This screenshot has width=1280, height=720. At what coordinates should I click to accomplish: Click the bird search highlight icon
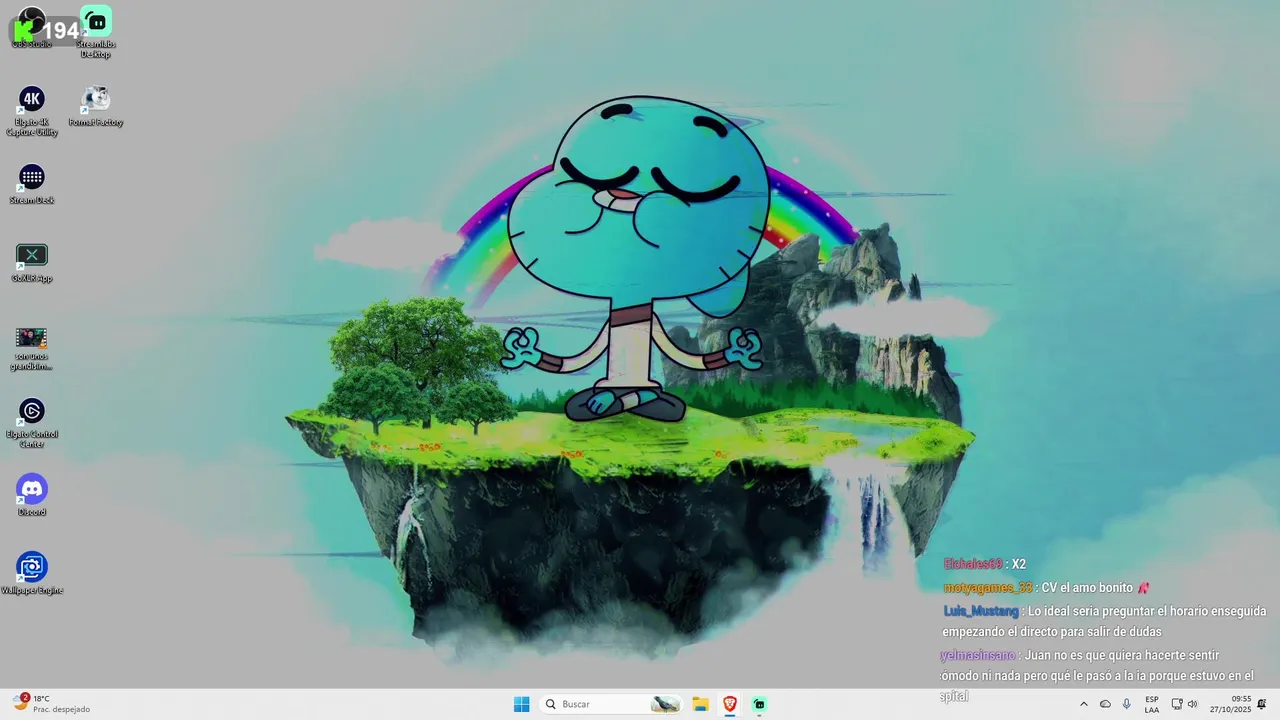pyautogui.click(x=665, y=704)
